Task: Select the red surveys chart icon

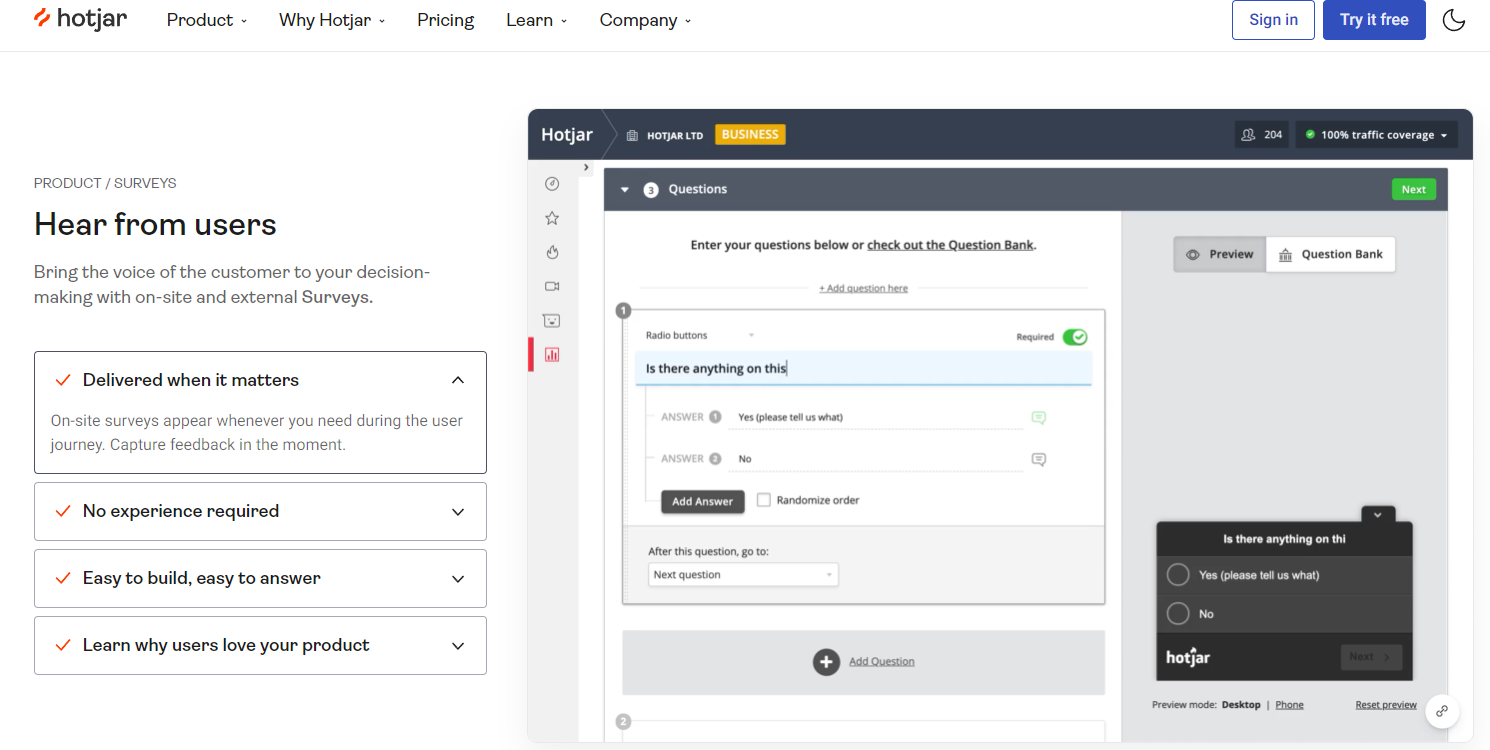Action: tap(552, 354)
